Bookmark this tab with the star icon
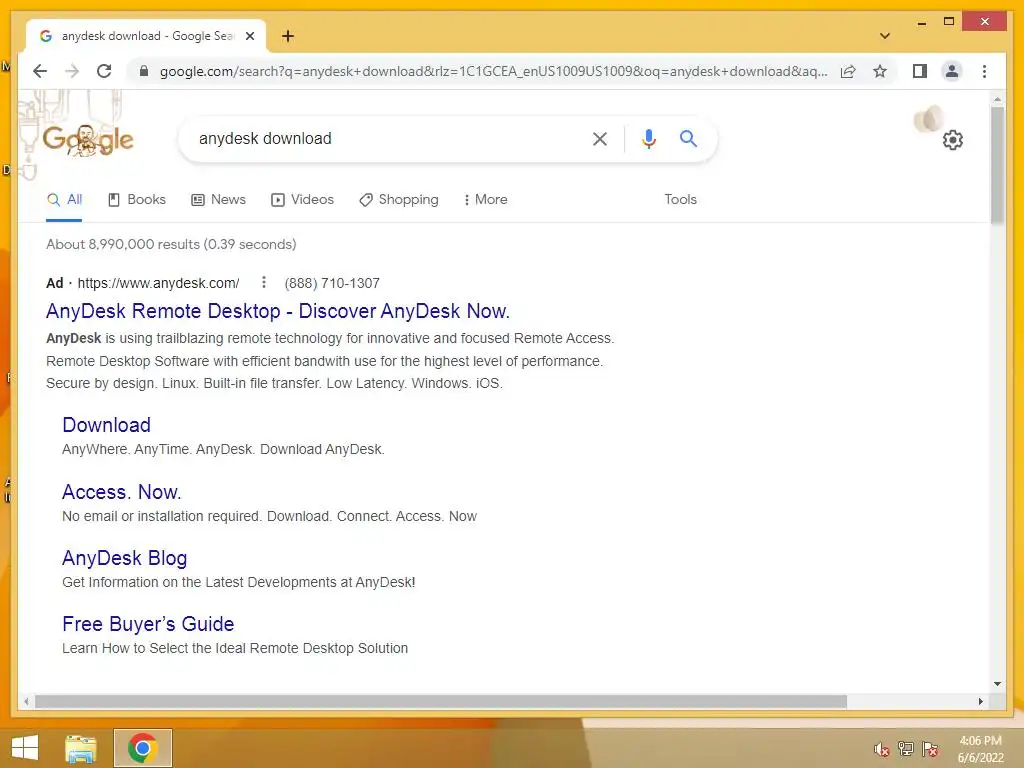This screenshot has width=1024, height=768. (x=880, y=71)
